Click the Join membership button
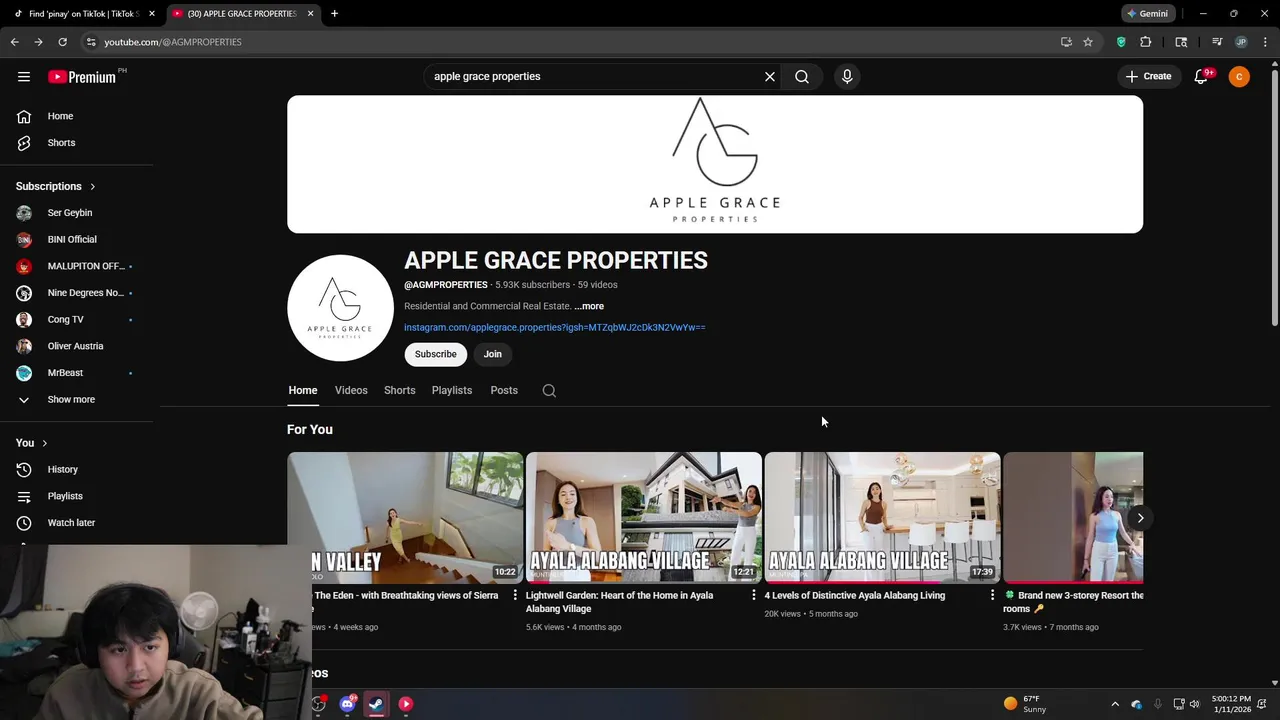 [493, 354]
